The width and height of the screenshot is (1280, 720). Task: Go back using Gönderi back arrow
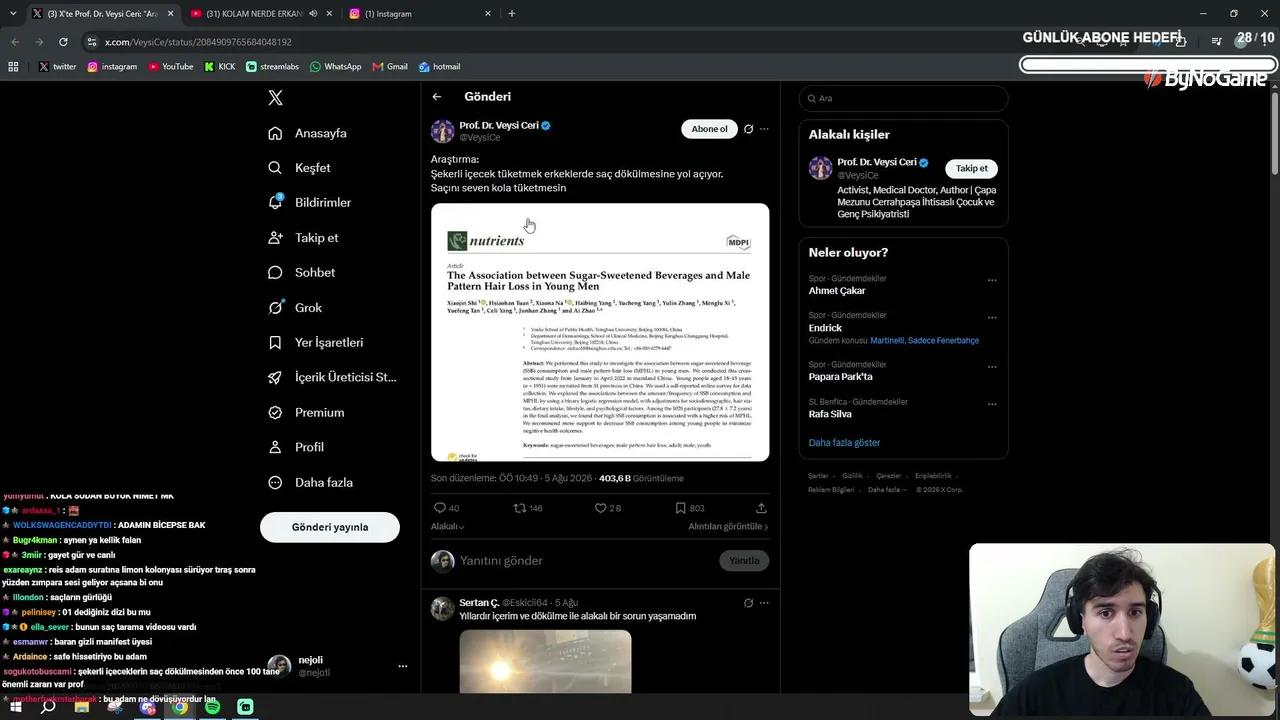point(437,97)
